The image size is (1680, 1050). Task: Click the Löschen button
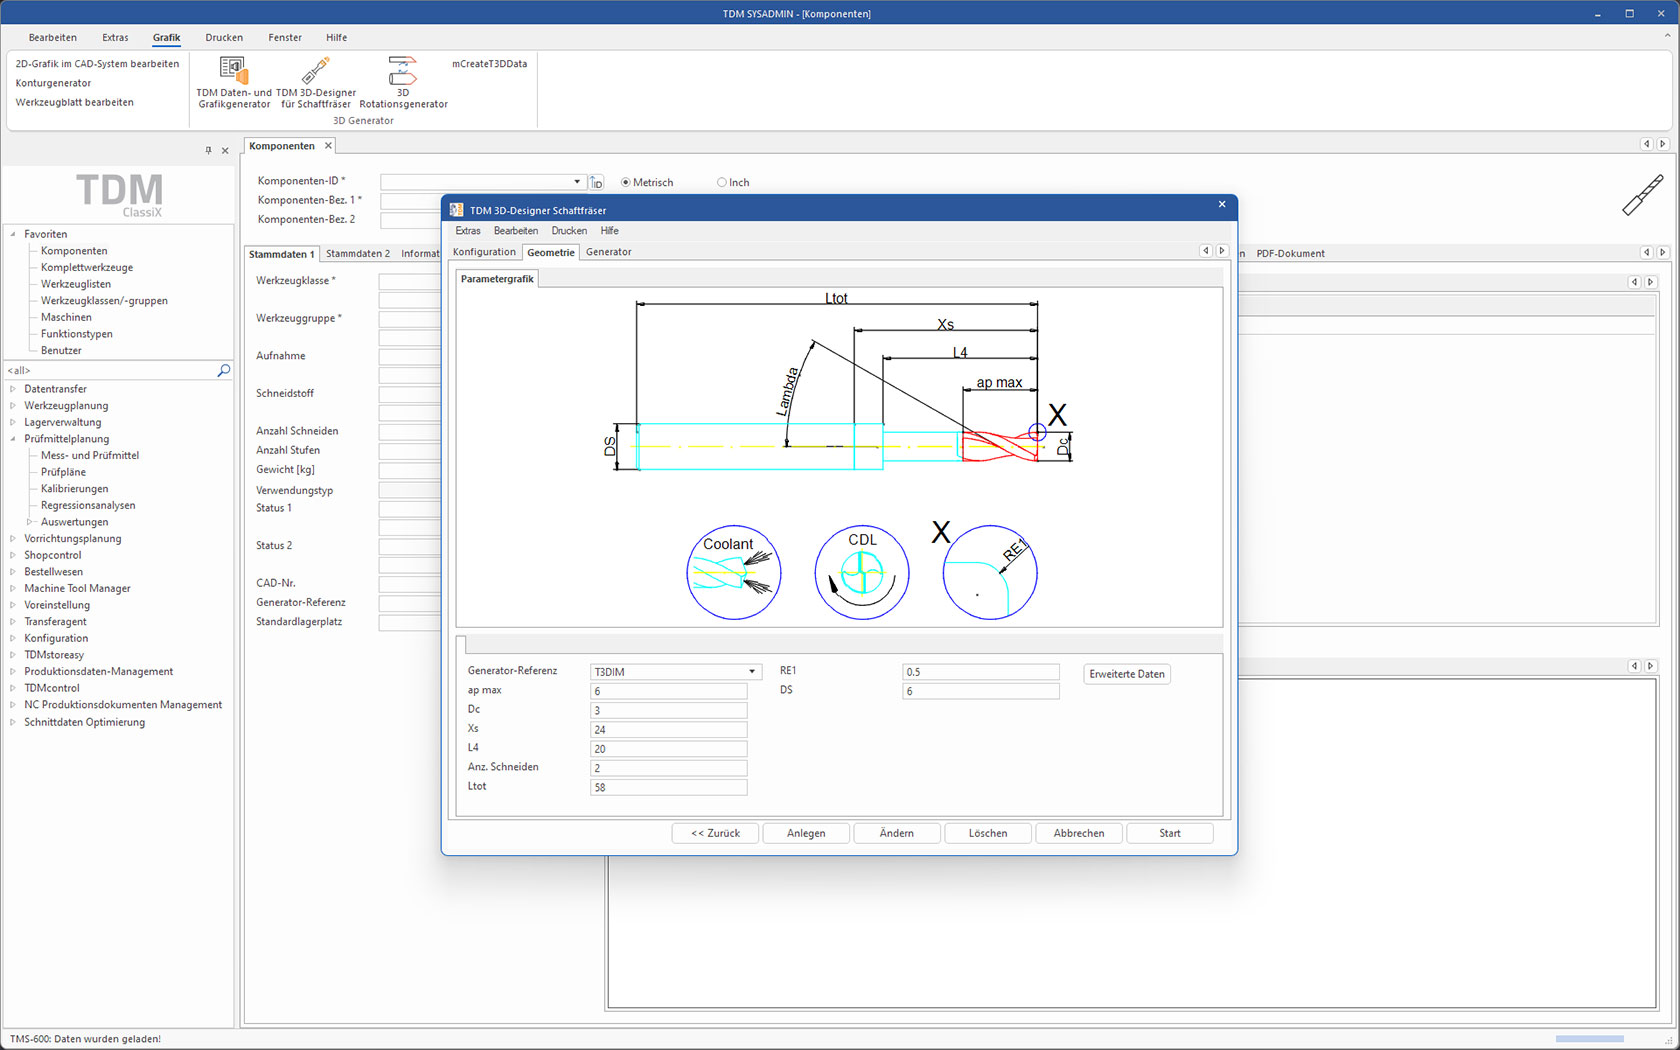pos(988,833)
